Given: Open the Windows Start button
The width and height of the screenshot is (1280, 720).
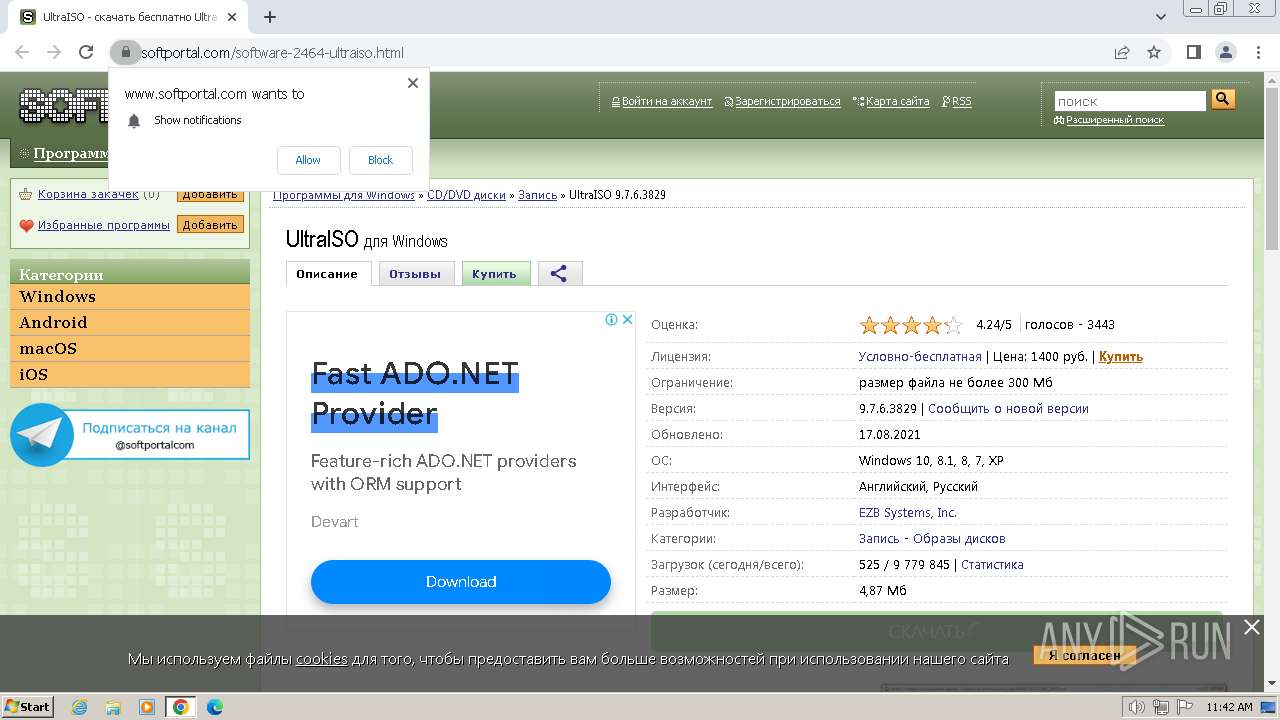Looking at the screenshot, I should (x=28, y=706).
